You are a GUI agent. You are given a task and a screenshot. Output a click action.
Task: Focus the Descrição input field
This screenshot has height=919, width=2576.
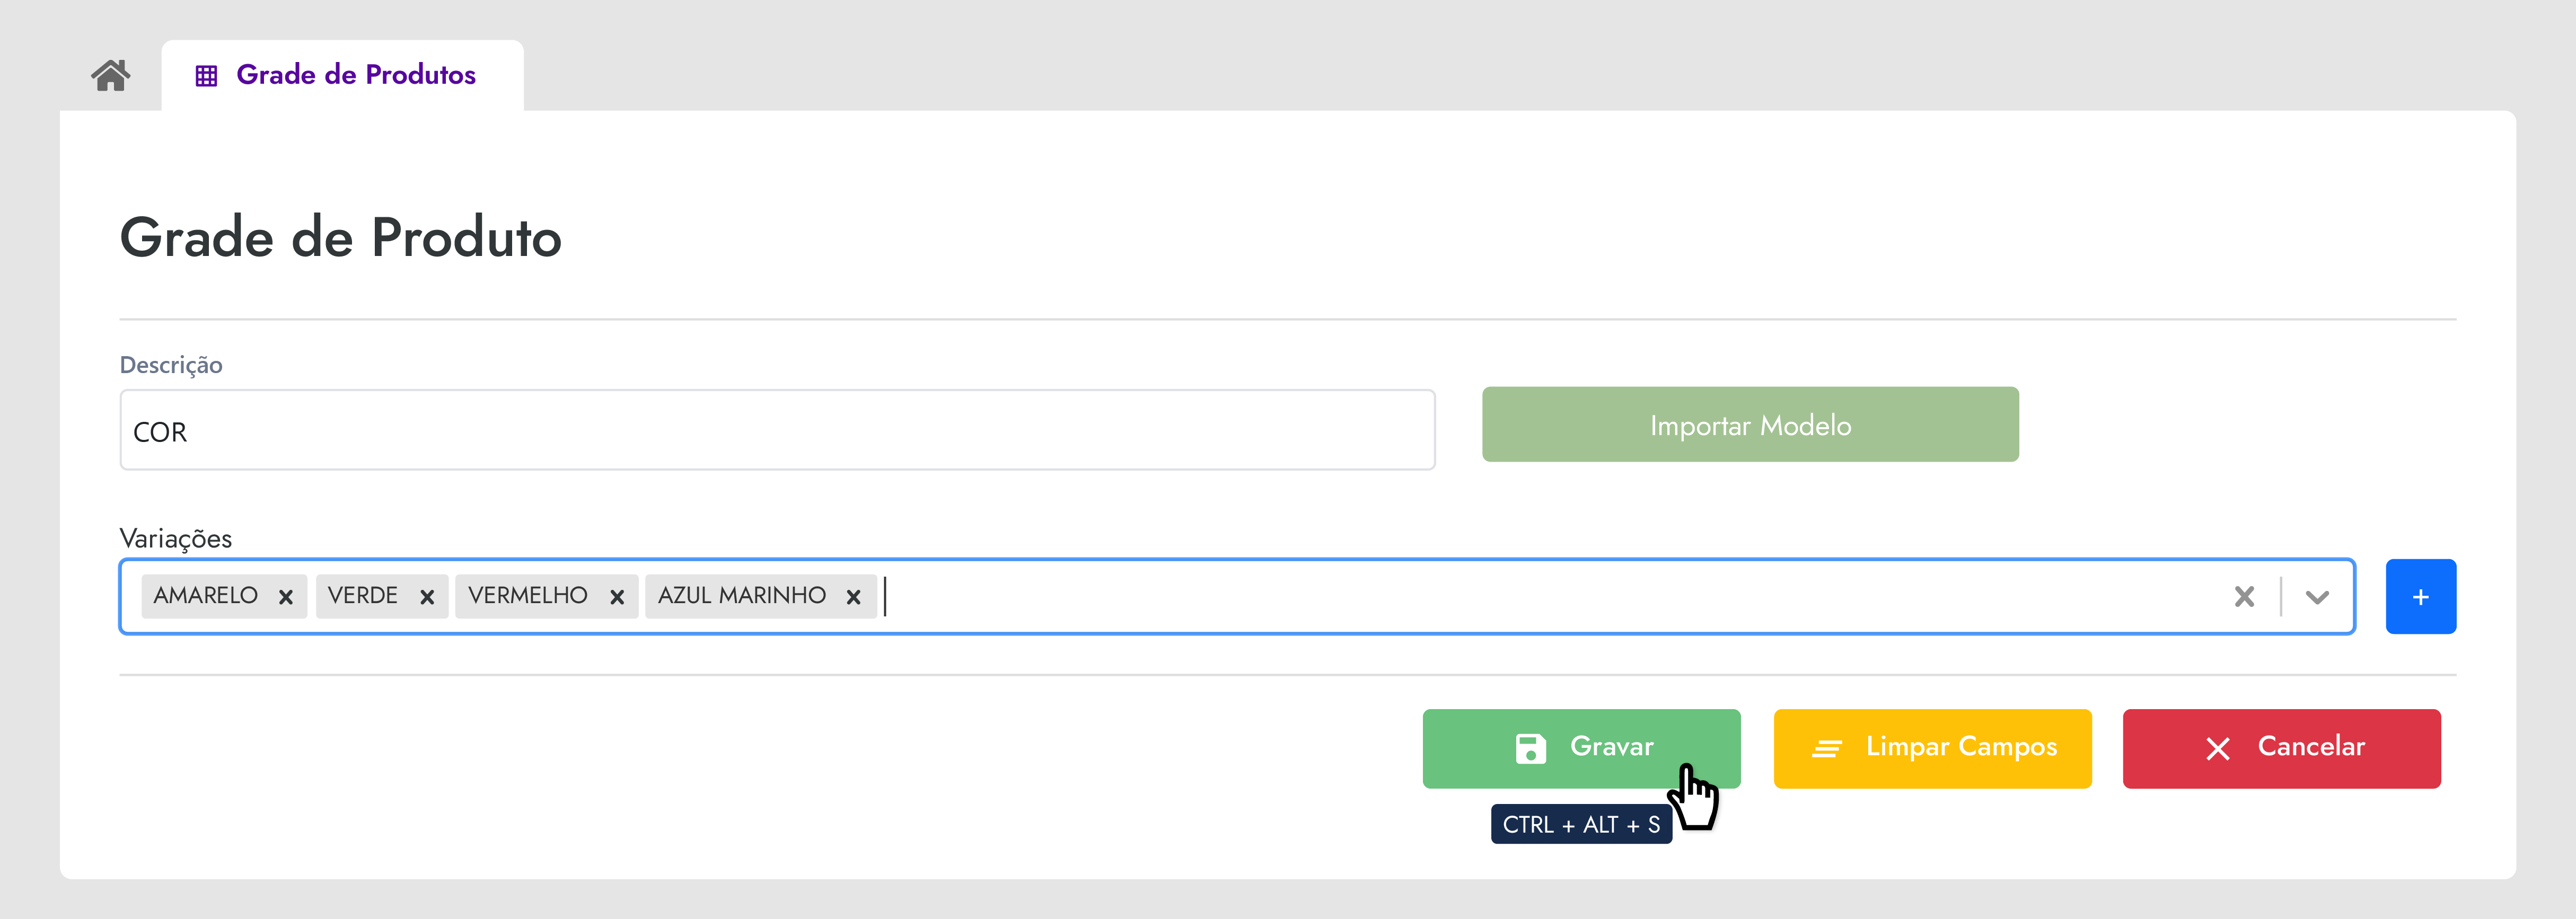pos(777,430)
